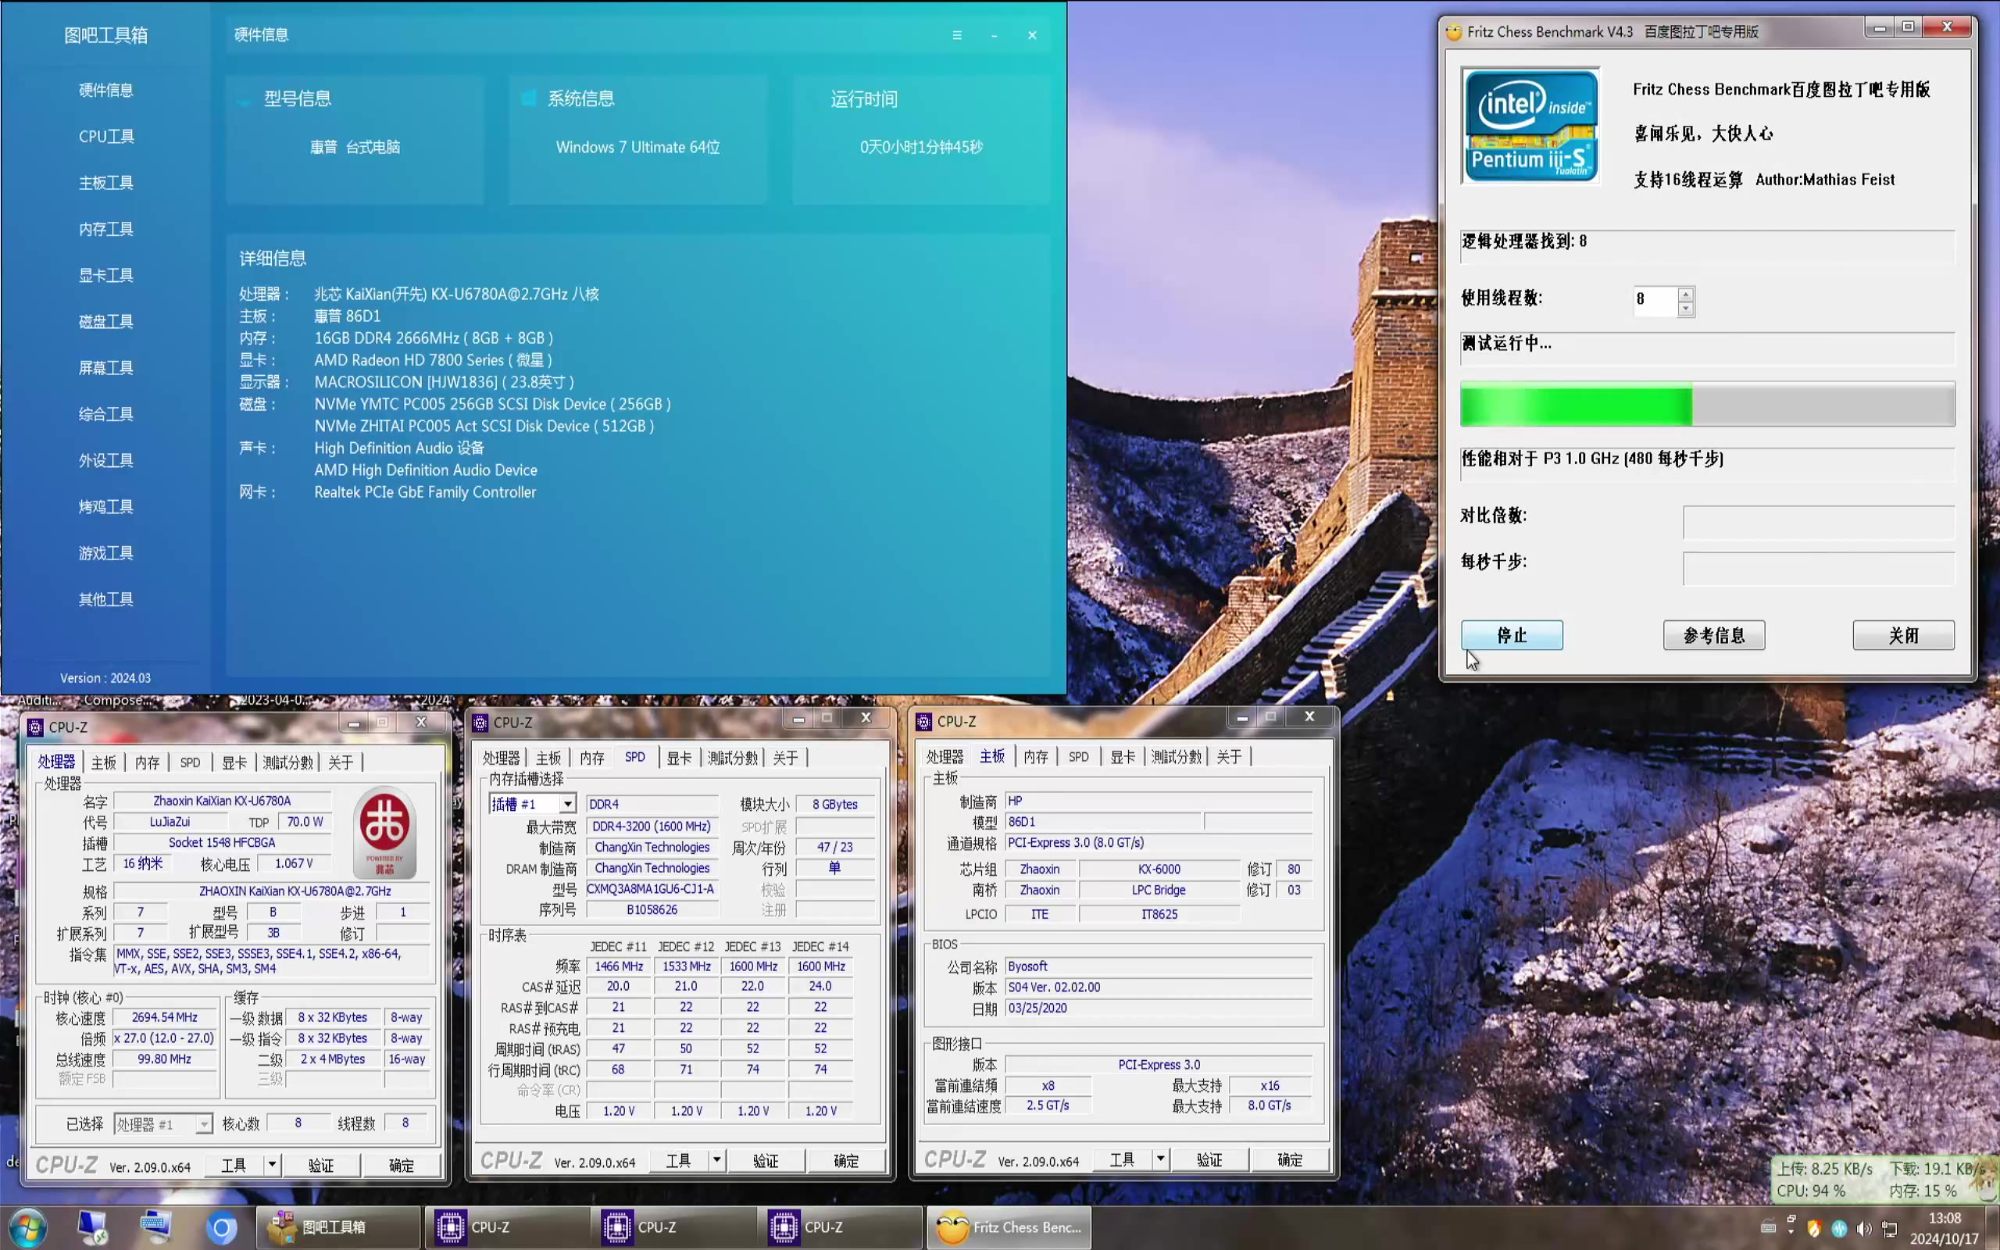Open the volume speaker icon in system tray
The image size is (2000, 1250).
(1864, 1228)
